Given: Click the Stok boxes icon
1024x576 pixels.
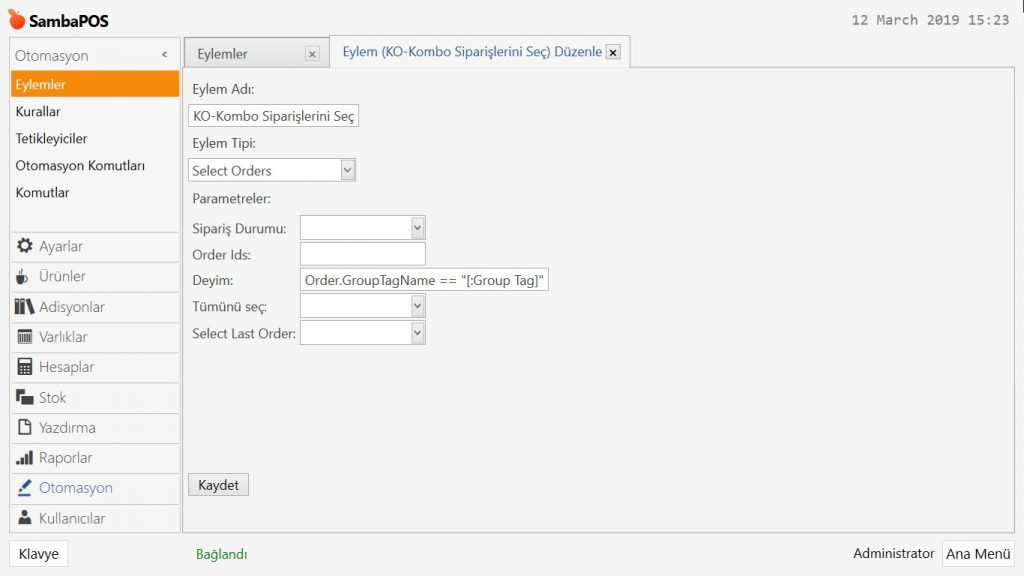Looking at the screenshot, I should [x=25, y=398].
